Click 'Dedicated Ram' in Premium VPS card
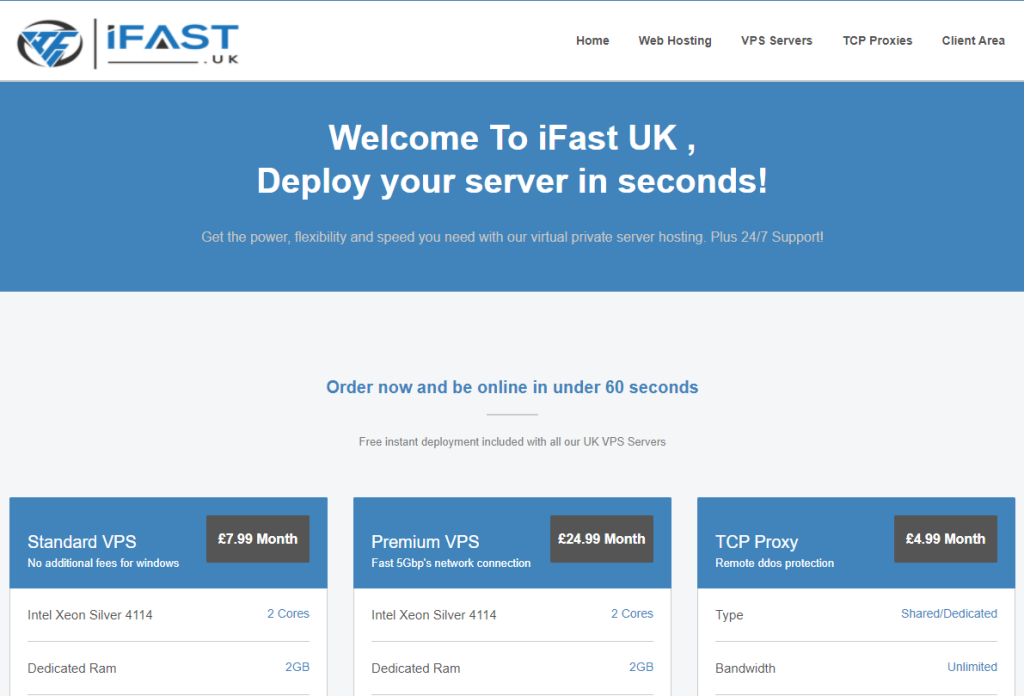Screen dimensions: 1024x696 (x=415, y=669)
